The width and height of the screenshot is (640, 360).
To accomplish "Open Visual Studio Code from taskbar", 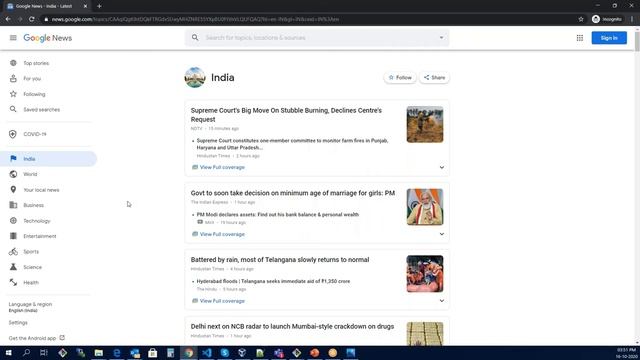I will click(207, 353).
